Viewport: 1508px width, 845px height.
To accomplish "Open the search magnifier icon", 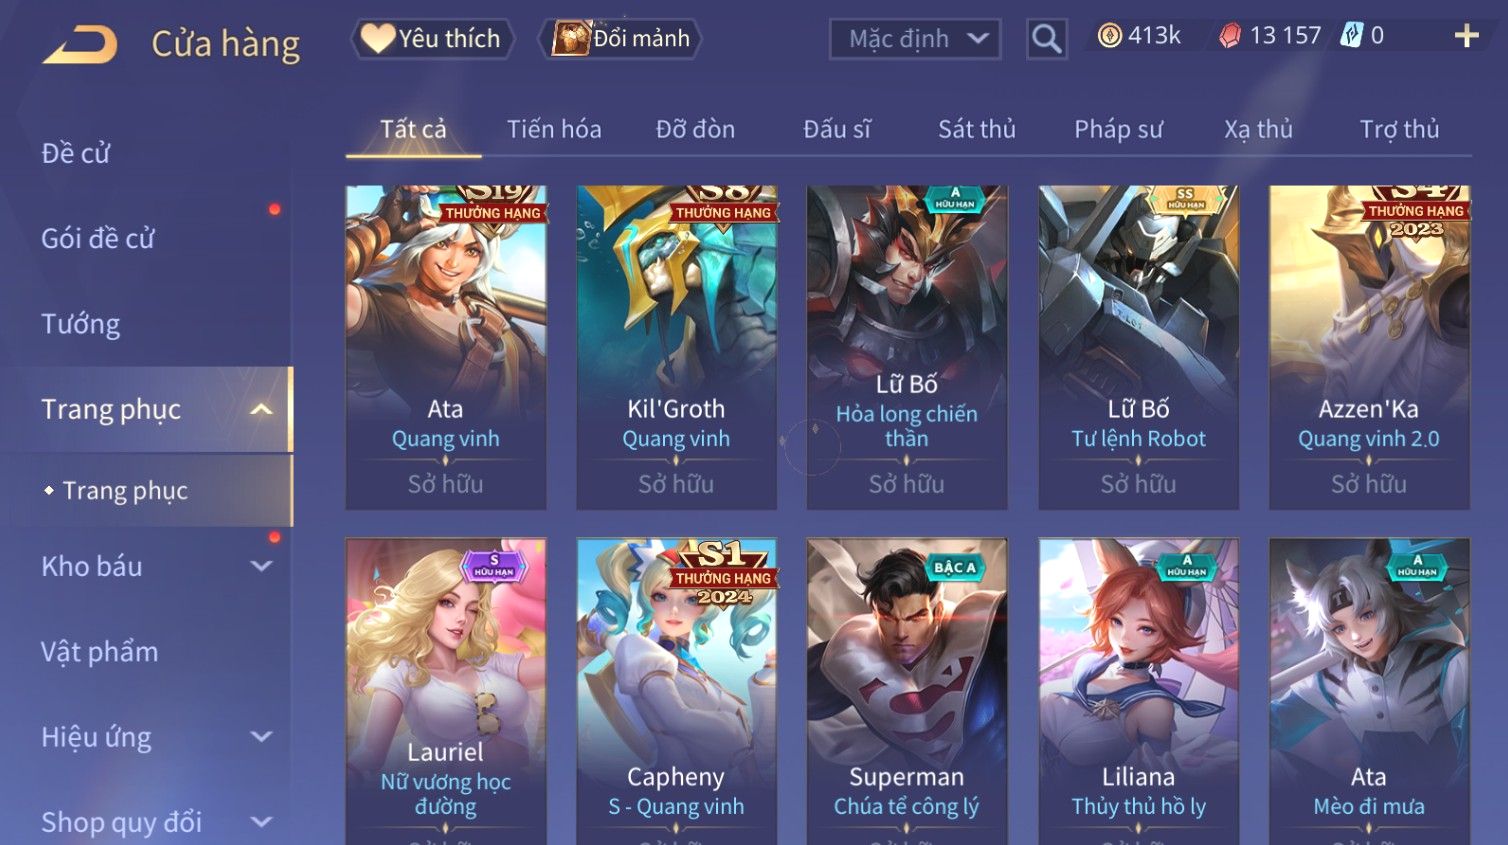I will click(1046, 39).
